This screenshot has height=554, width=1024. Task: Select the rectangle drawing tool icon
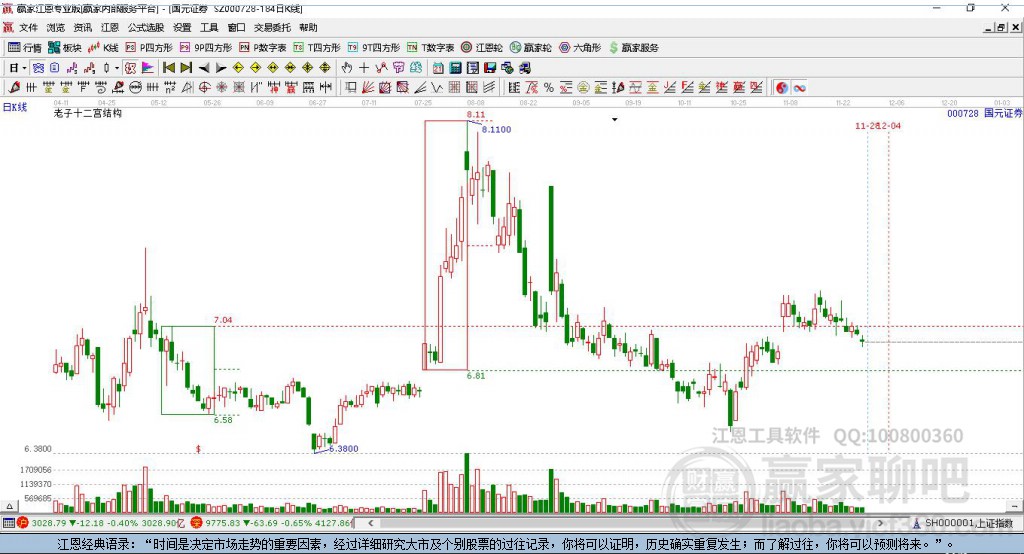pyautogui.click(x=350, y=88)
